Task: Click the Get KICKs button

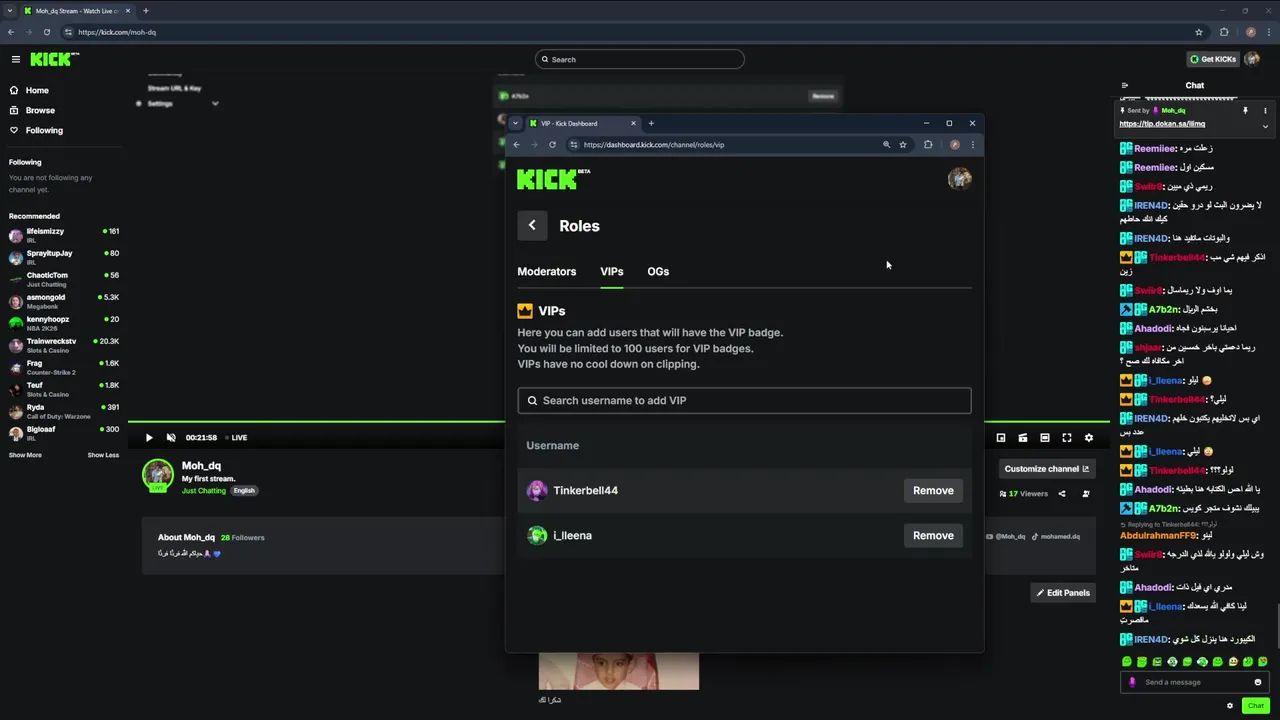Action: (x=1213, y=59)
